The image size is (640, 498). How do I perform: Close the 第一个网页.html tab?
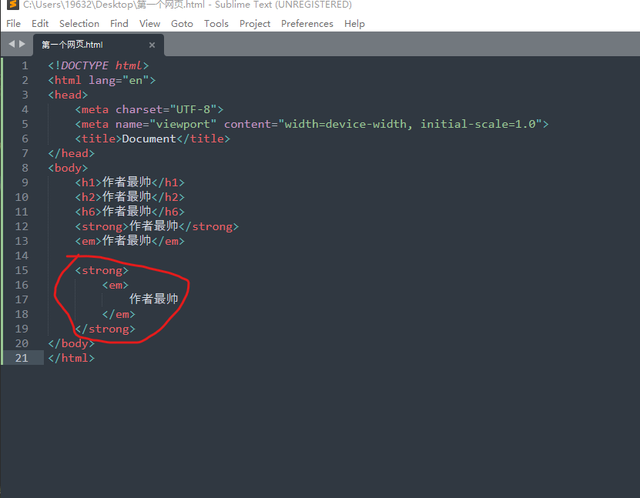click(152, 45)
